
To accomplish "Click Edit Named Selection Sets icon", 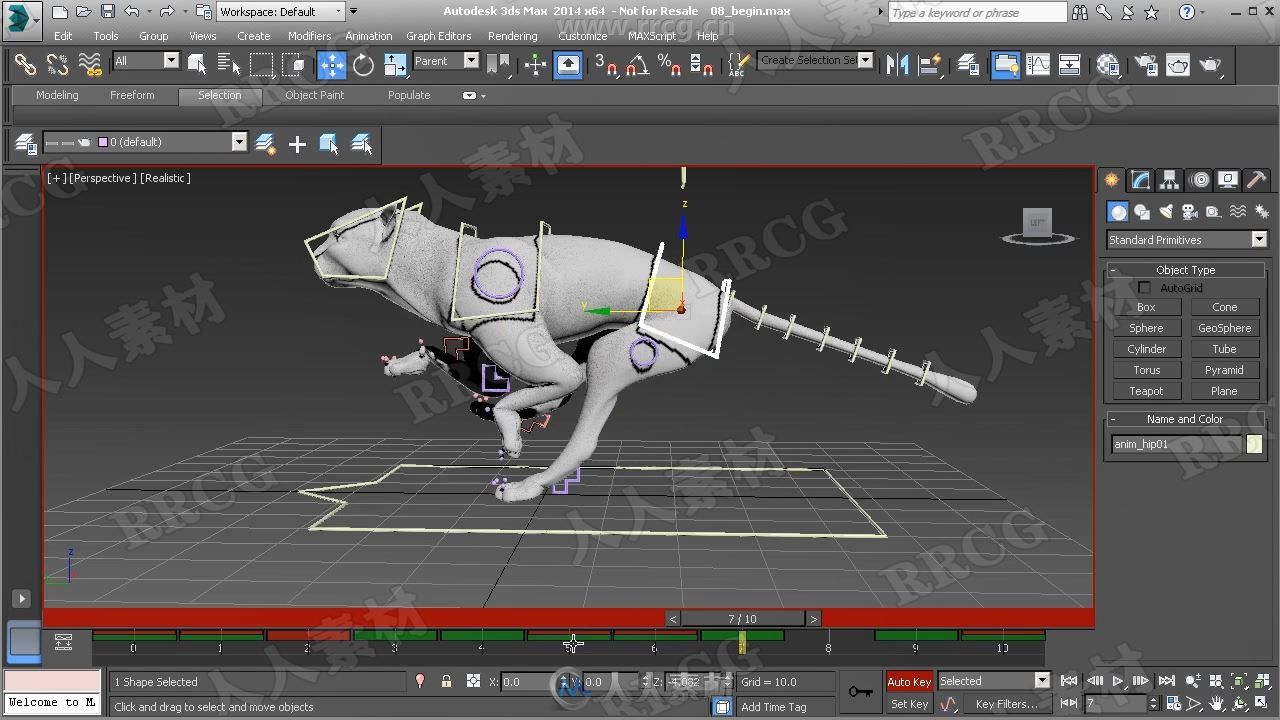I will [737, 65].
